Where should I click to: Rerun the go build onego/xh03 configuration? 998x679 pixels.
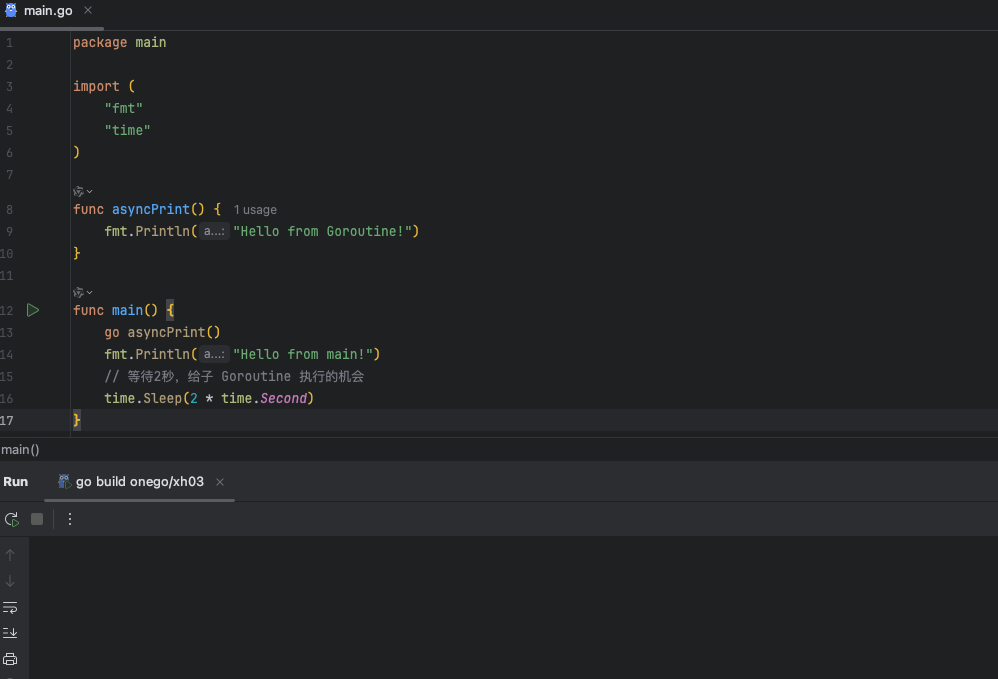pyautogui.click(x=11, y=519)
